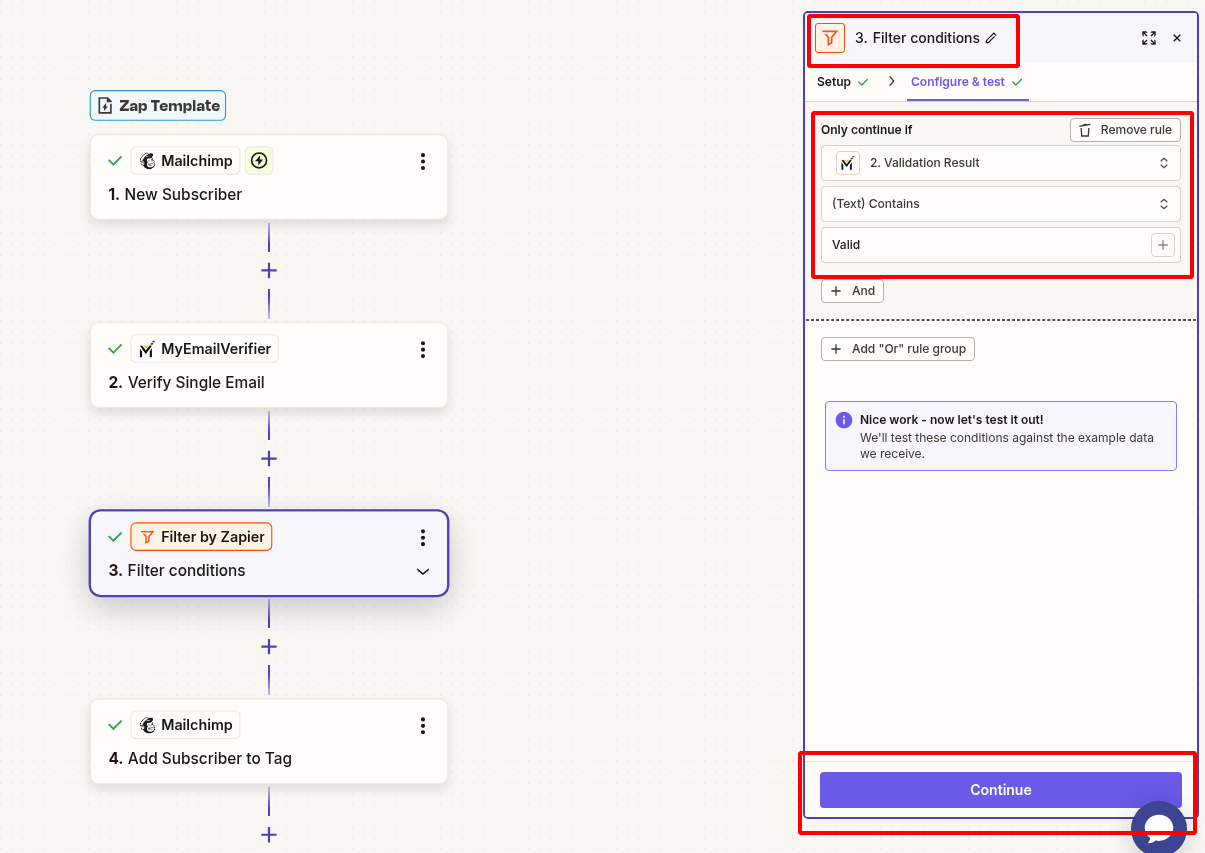The image size is (1205, 853).
Task: Click the plus icon between steps 1 and 2
Action: [x=268, y=270]
